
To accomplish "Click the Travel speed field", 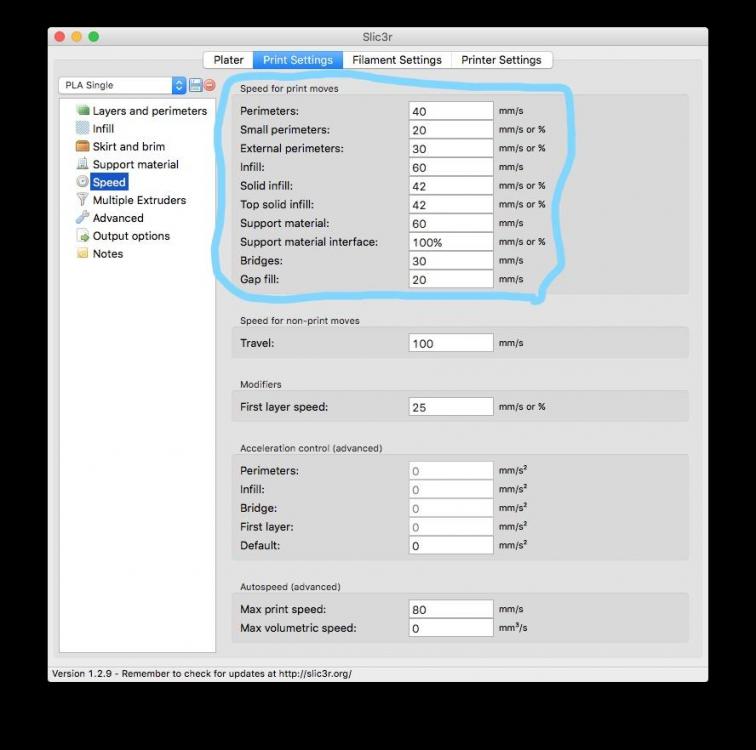I will click(451, 343).
